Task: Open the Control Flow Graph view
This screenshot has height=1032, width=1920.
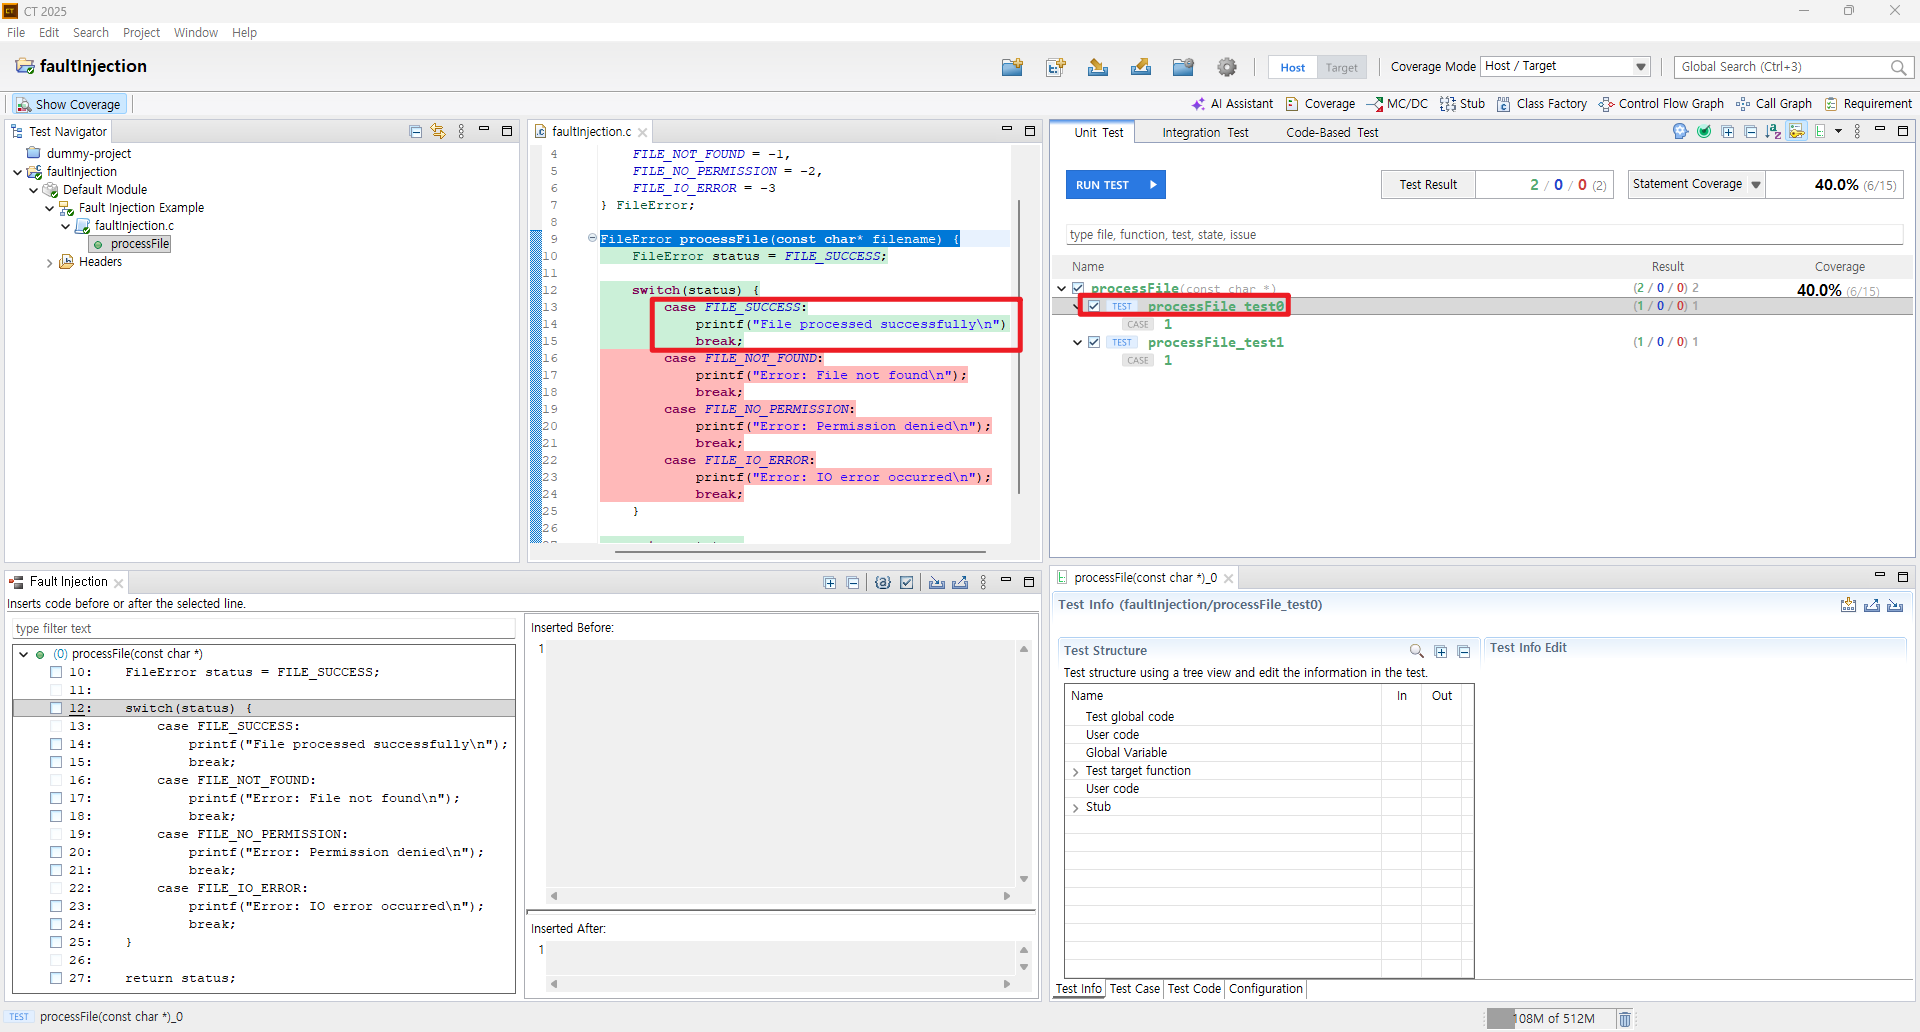Action: [x=1661, y=104]
